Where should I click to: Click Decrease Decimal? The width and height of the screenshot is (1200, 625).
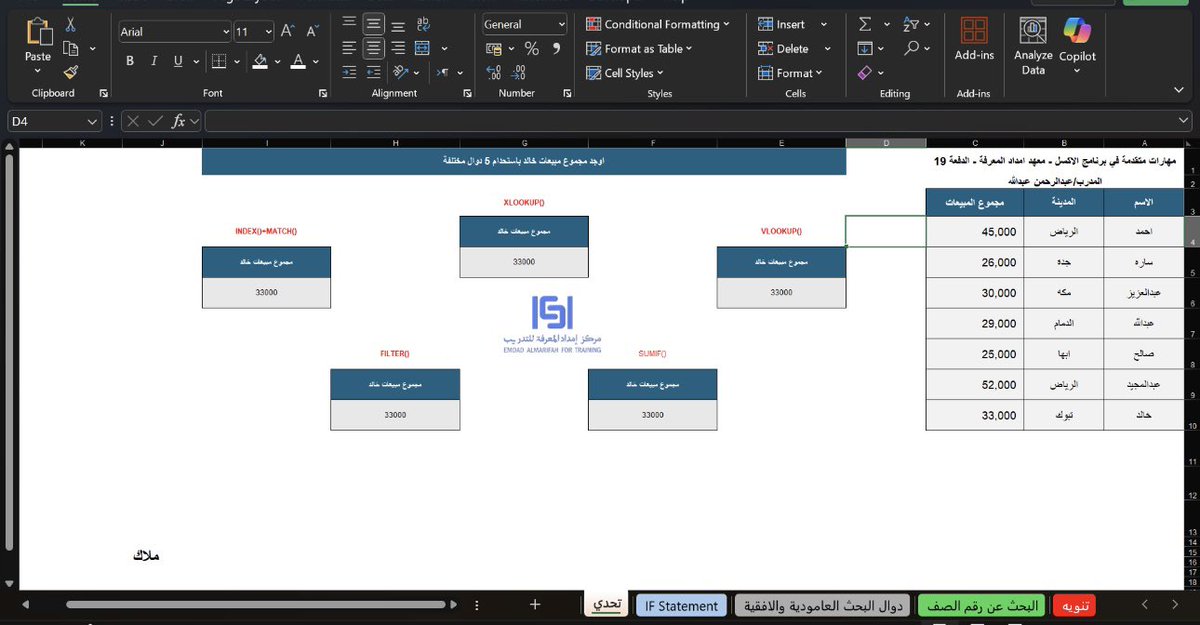[518, 73]
